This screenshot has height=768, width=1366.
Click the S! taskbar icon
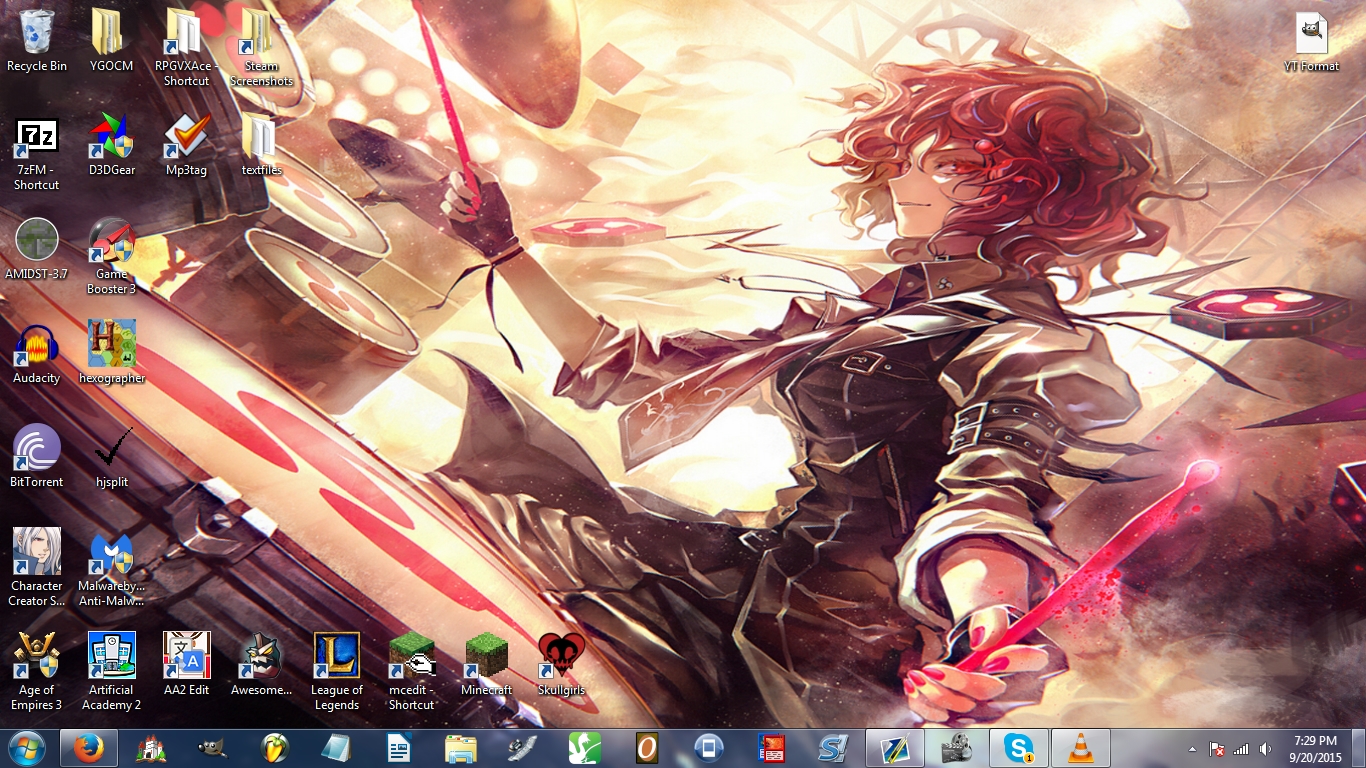833,748
